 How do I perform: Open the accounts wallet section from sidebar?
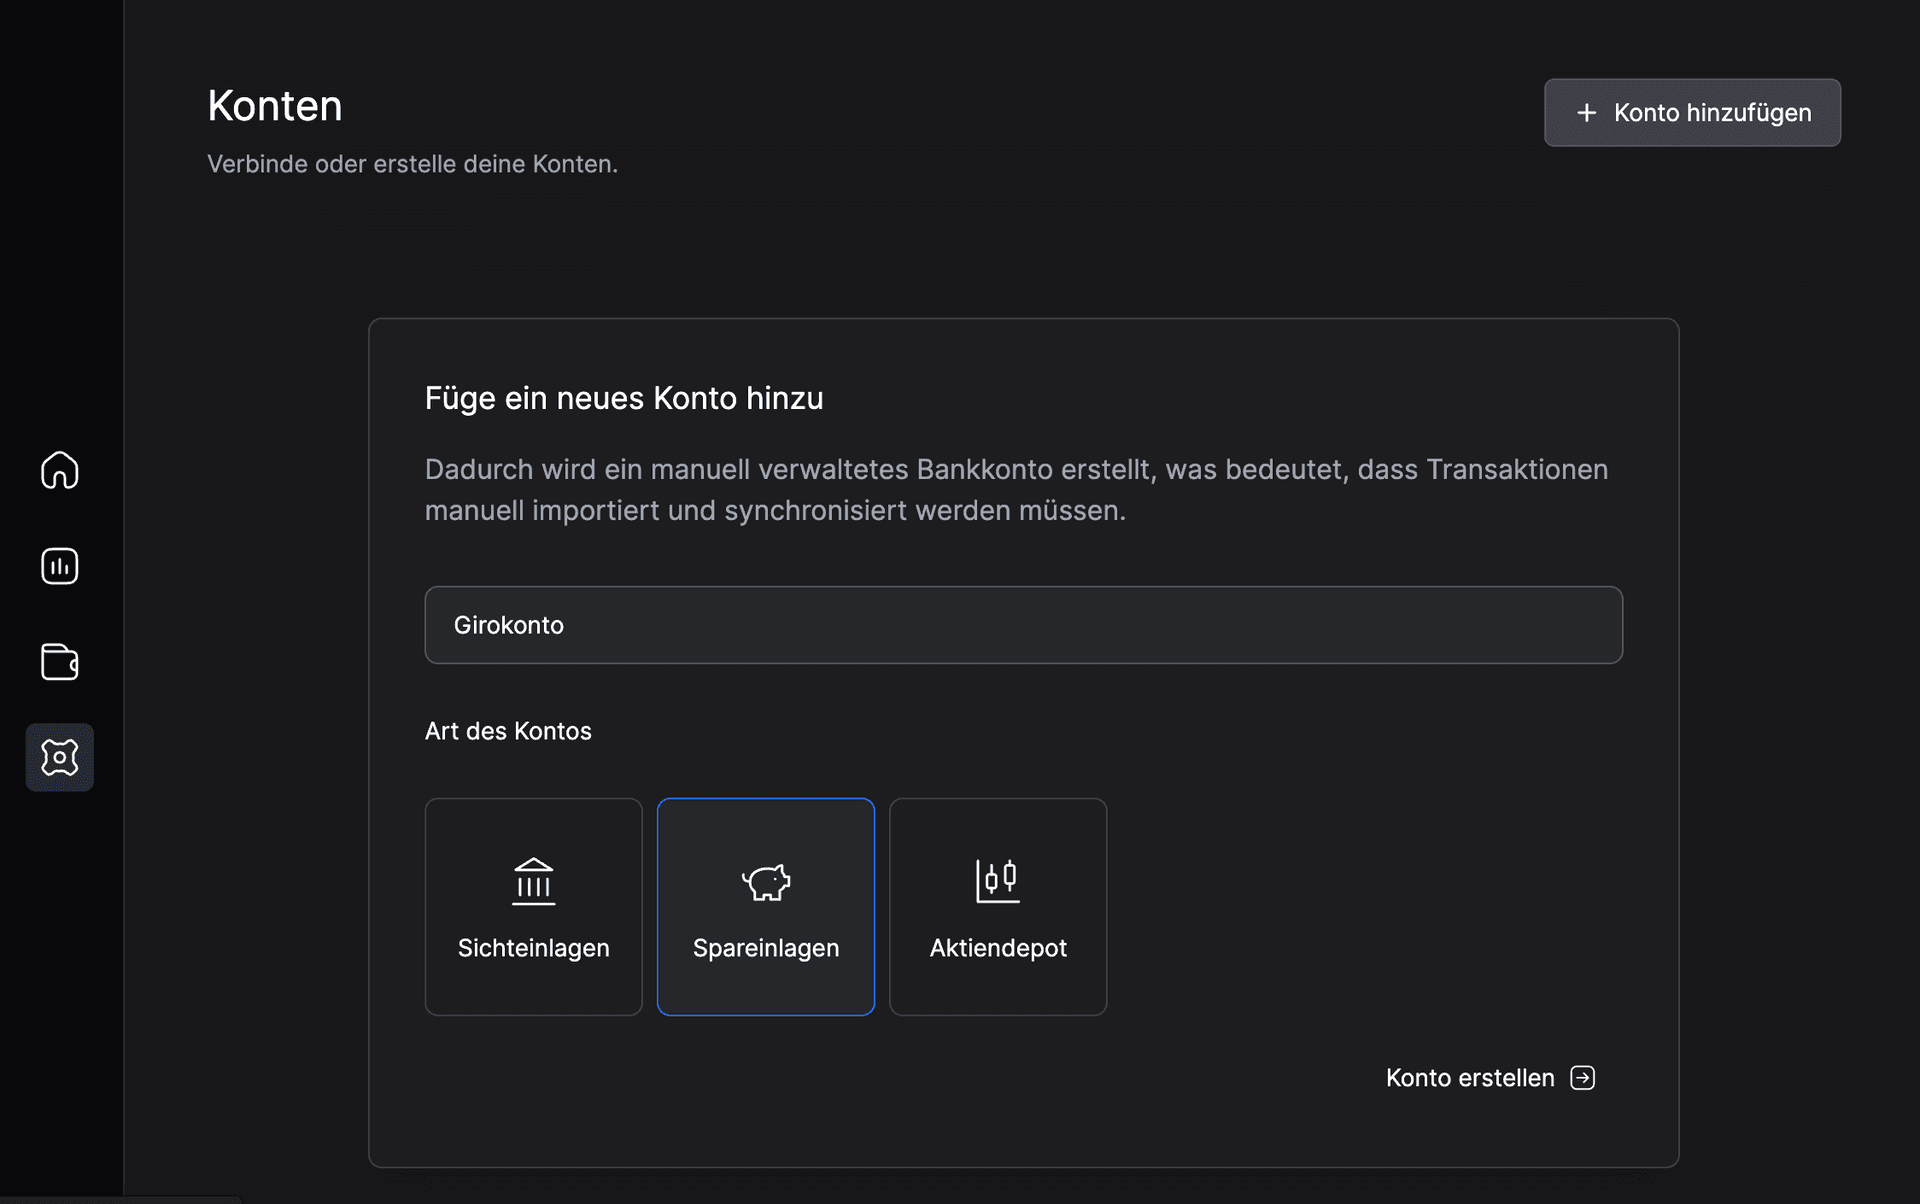59,662
